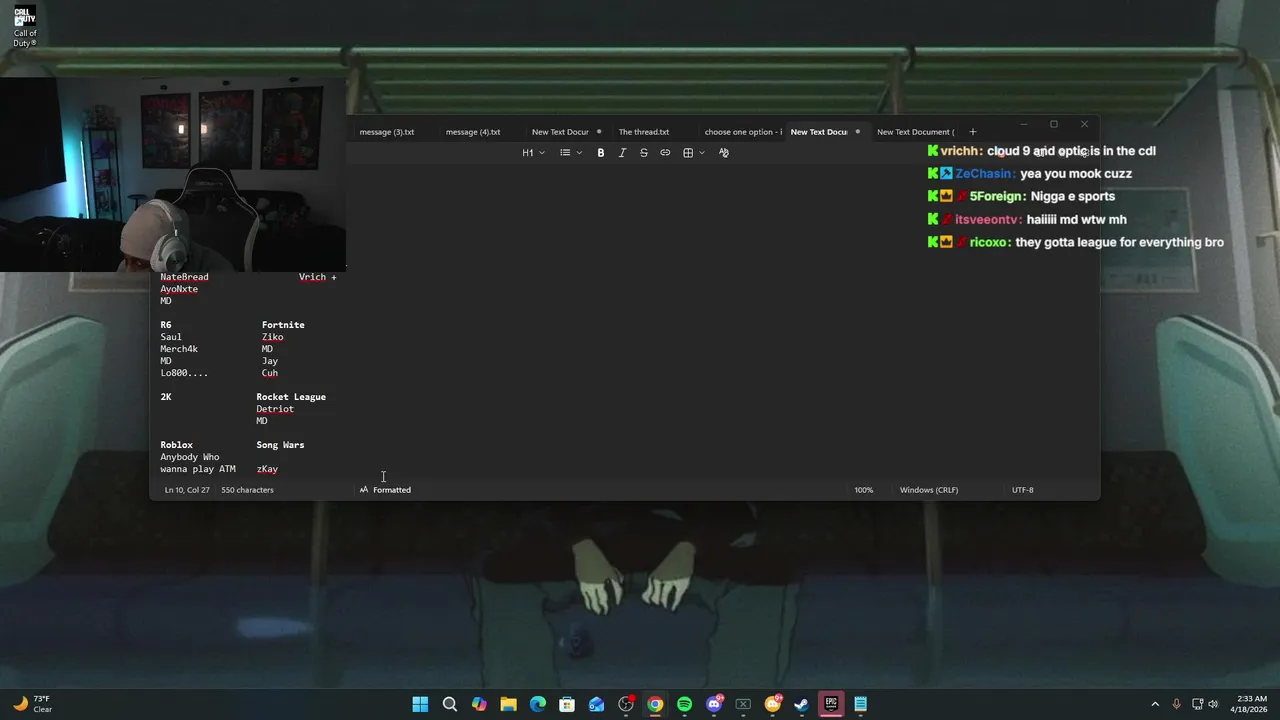The width and height of the screenshot is (1280, 720).
Task: Click the word 'Fortnite' in the document
Action: click(x=283, y=325)
